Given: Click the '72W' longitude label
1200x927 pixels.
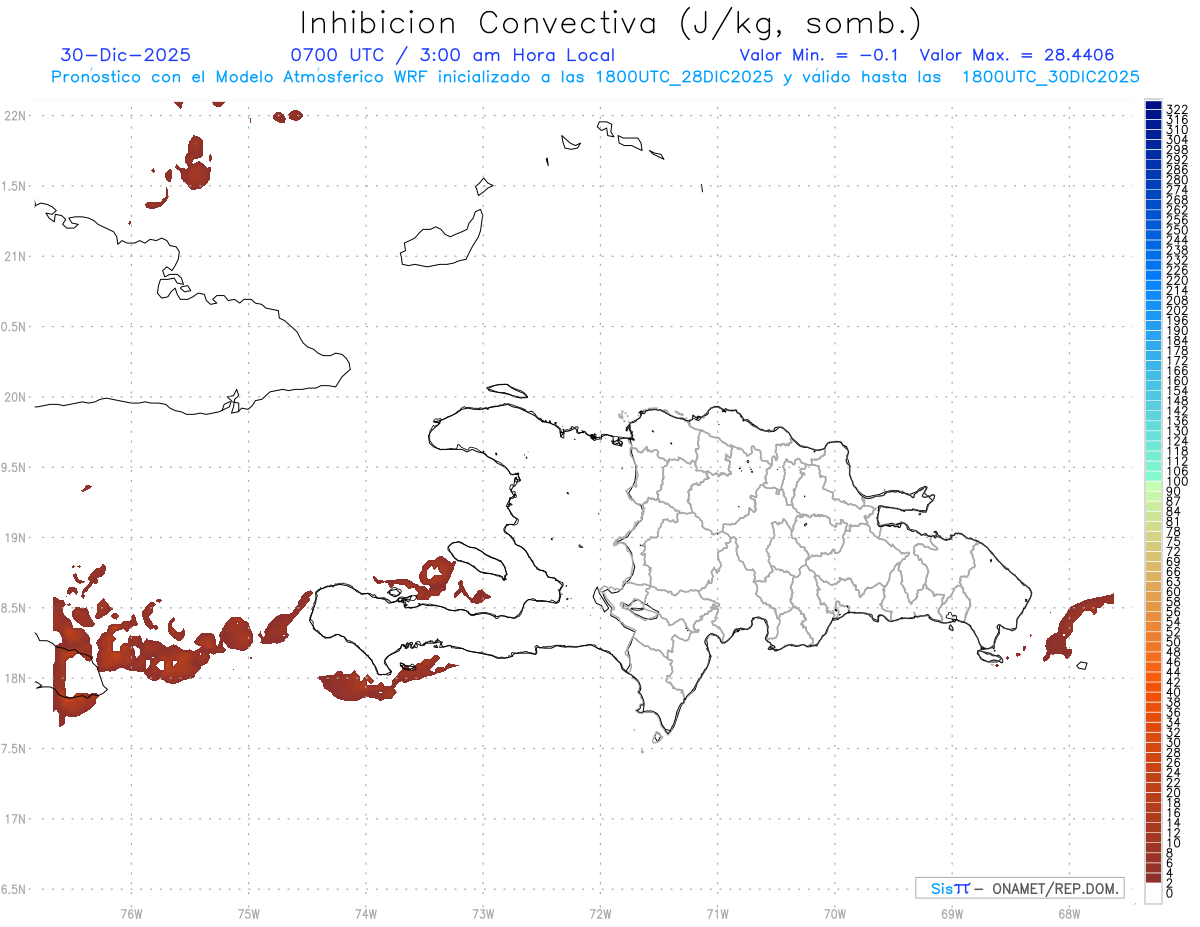Looking at the screenshot, I should pos(600,914).
